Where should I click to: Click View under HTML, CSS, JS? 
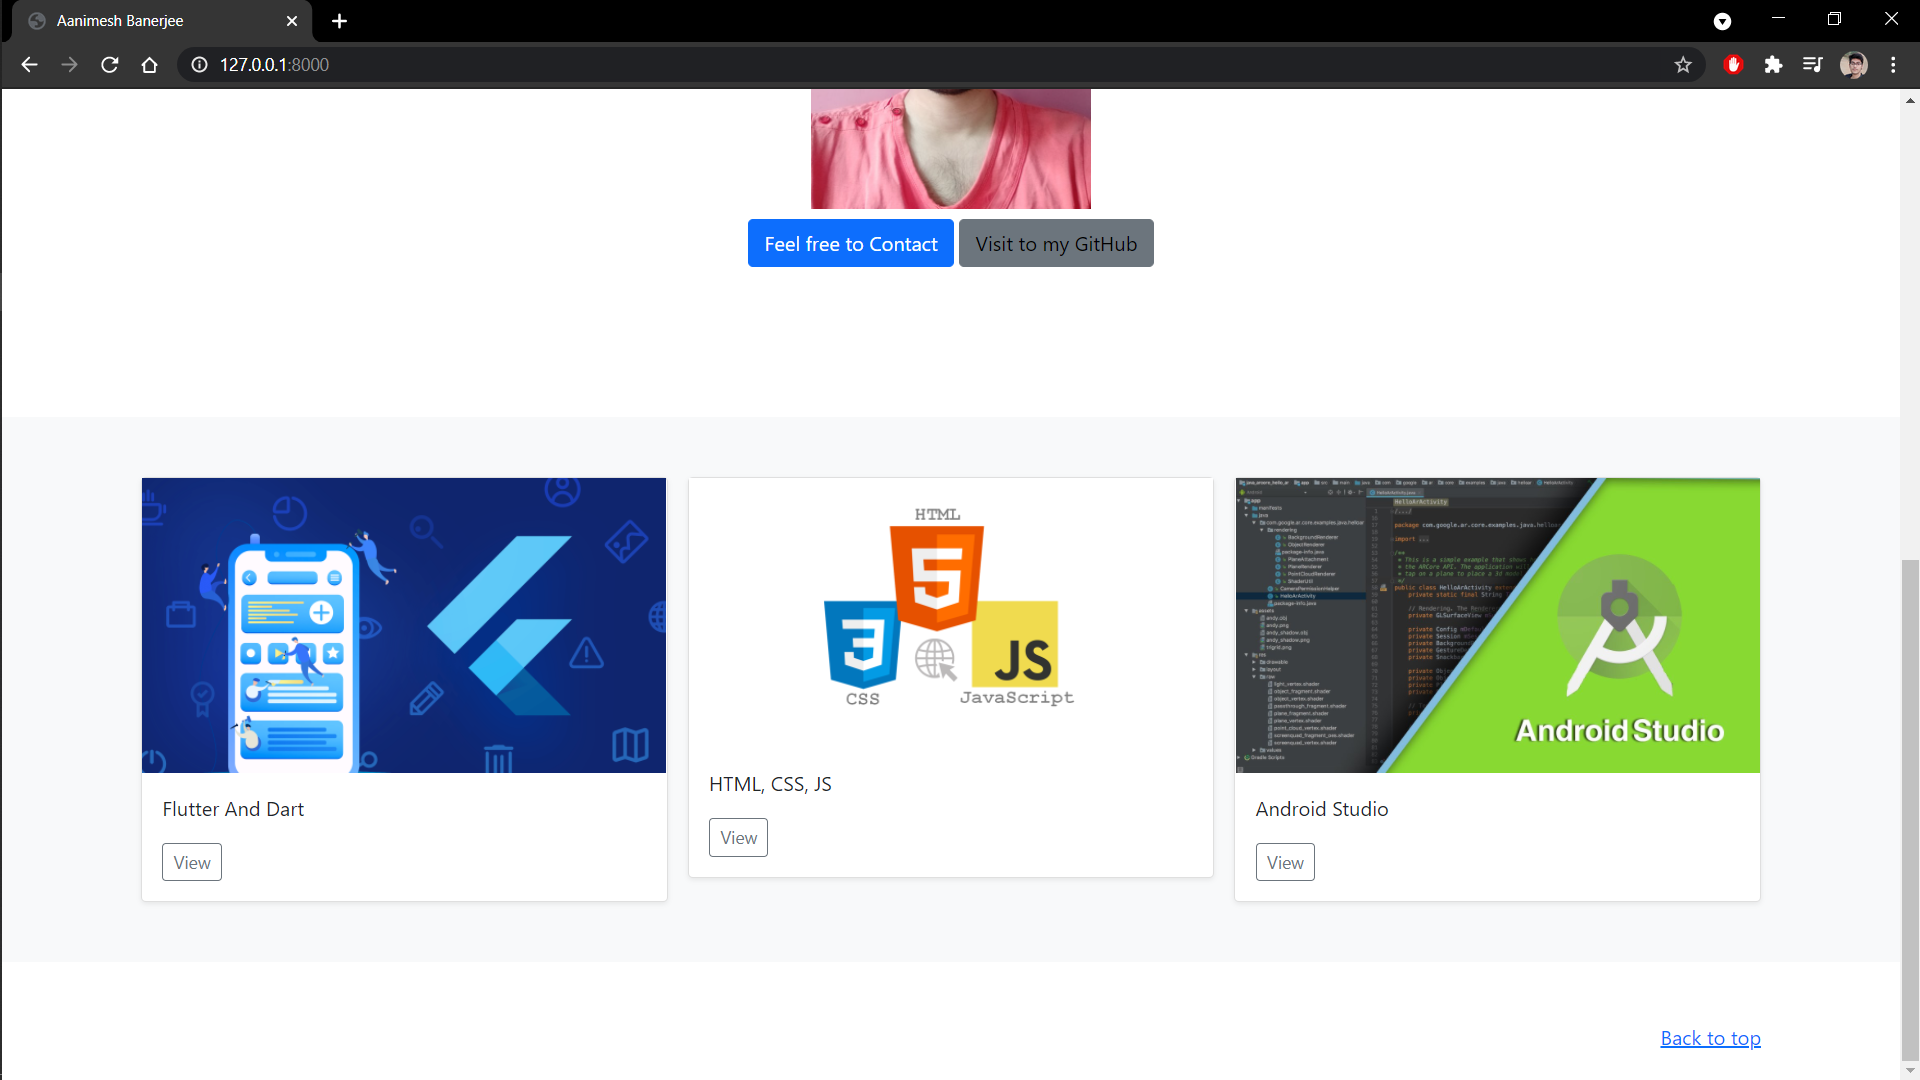point(738,838)
